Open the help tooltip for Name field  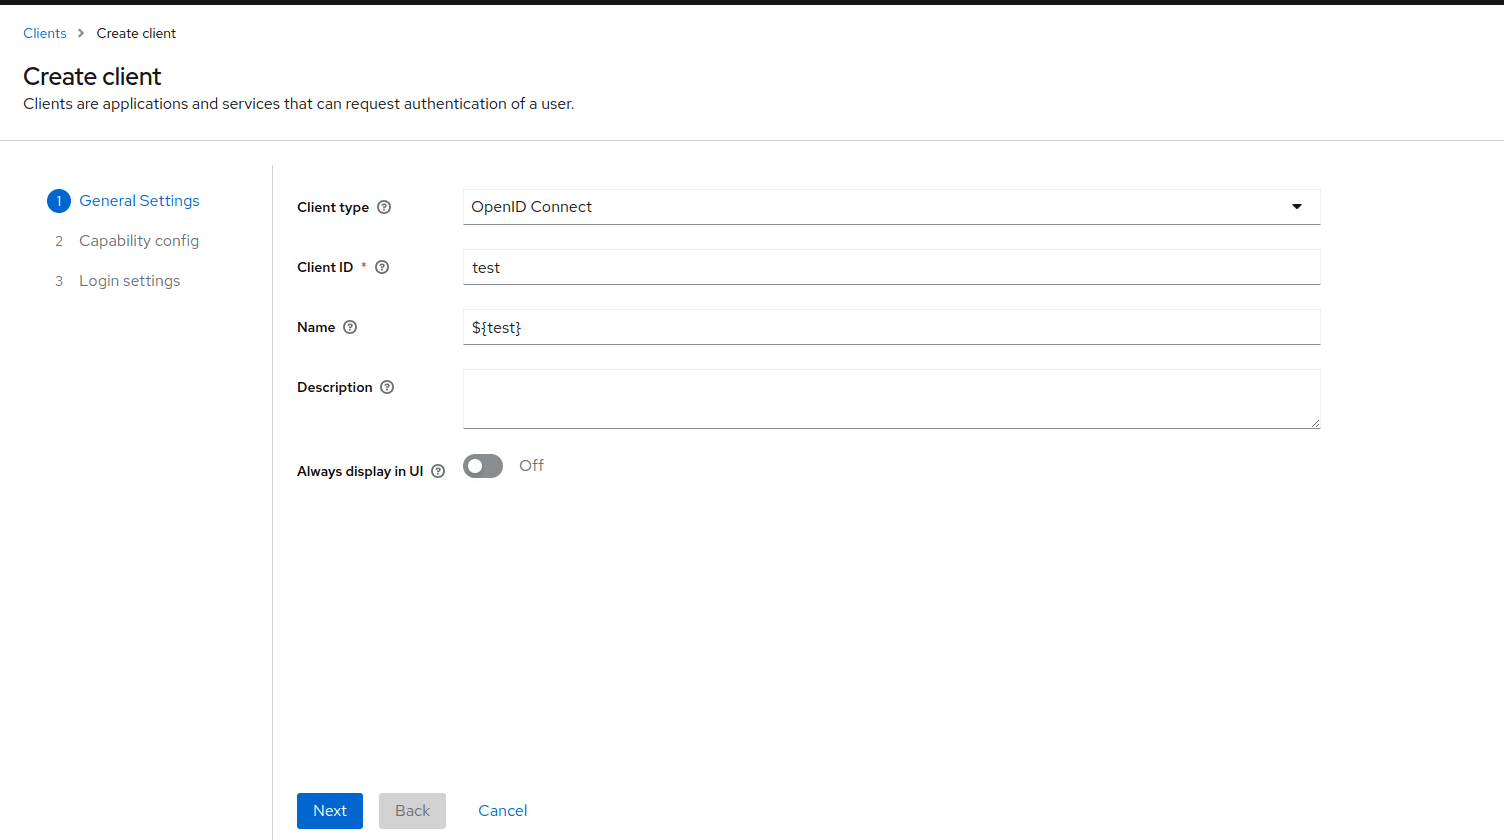point(350,327)
